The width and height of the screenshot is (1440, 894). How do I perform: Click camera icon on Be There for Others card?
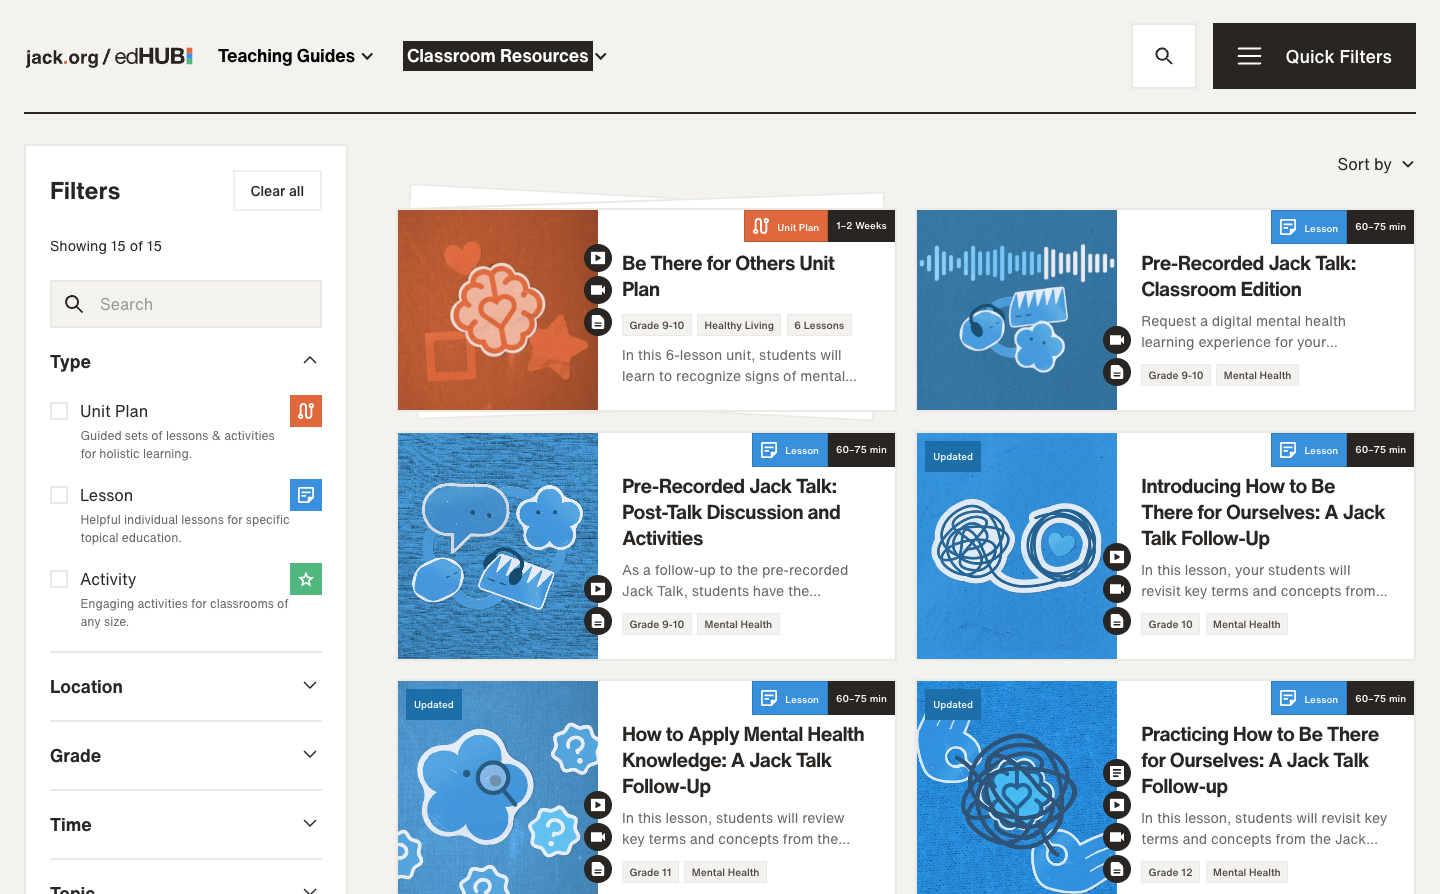[598, 290]
